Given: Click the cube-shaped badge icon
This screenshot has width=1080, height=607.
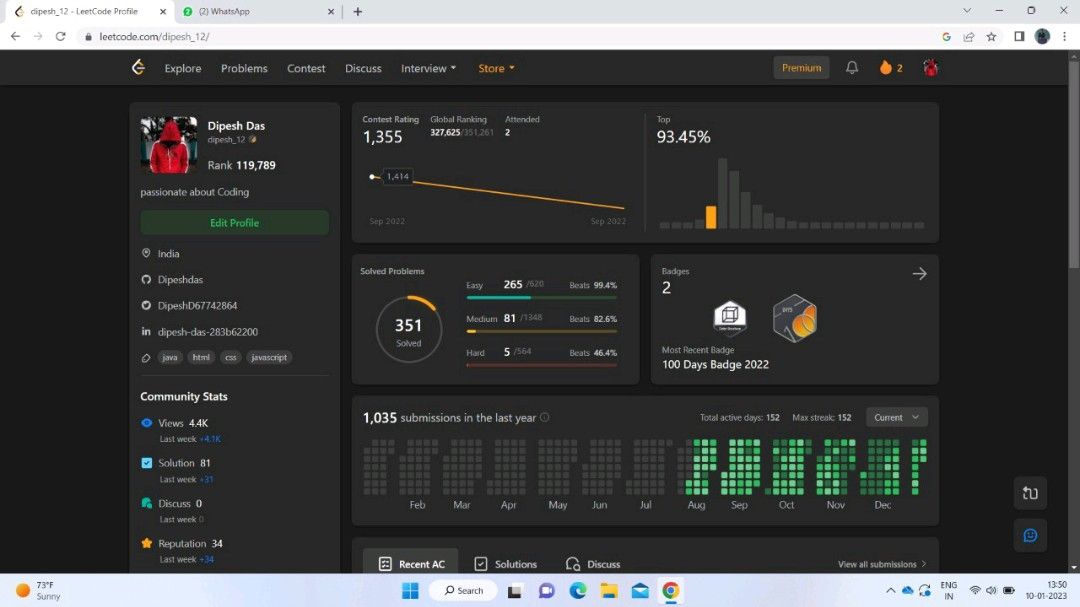Looking at the screenshot, I should [x=730, y=318].
